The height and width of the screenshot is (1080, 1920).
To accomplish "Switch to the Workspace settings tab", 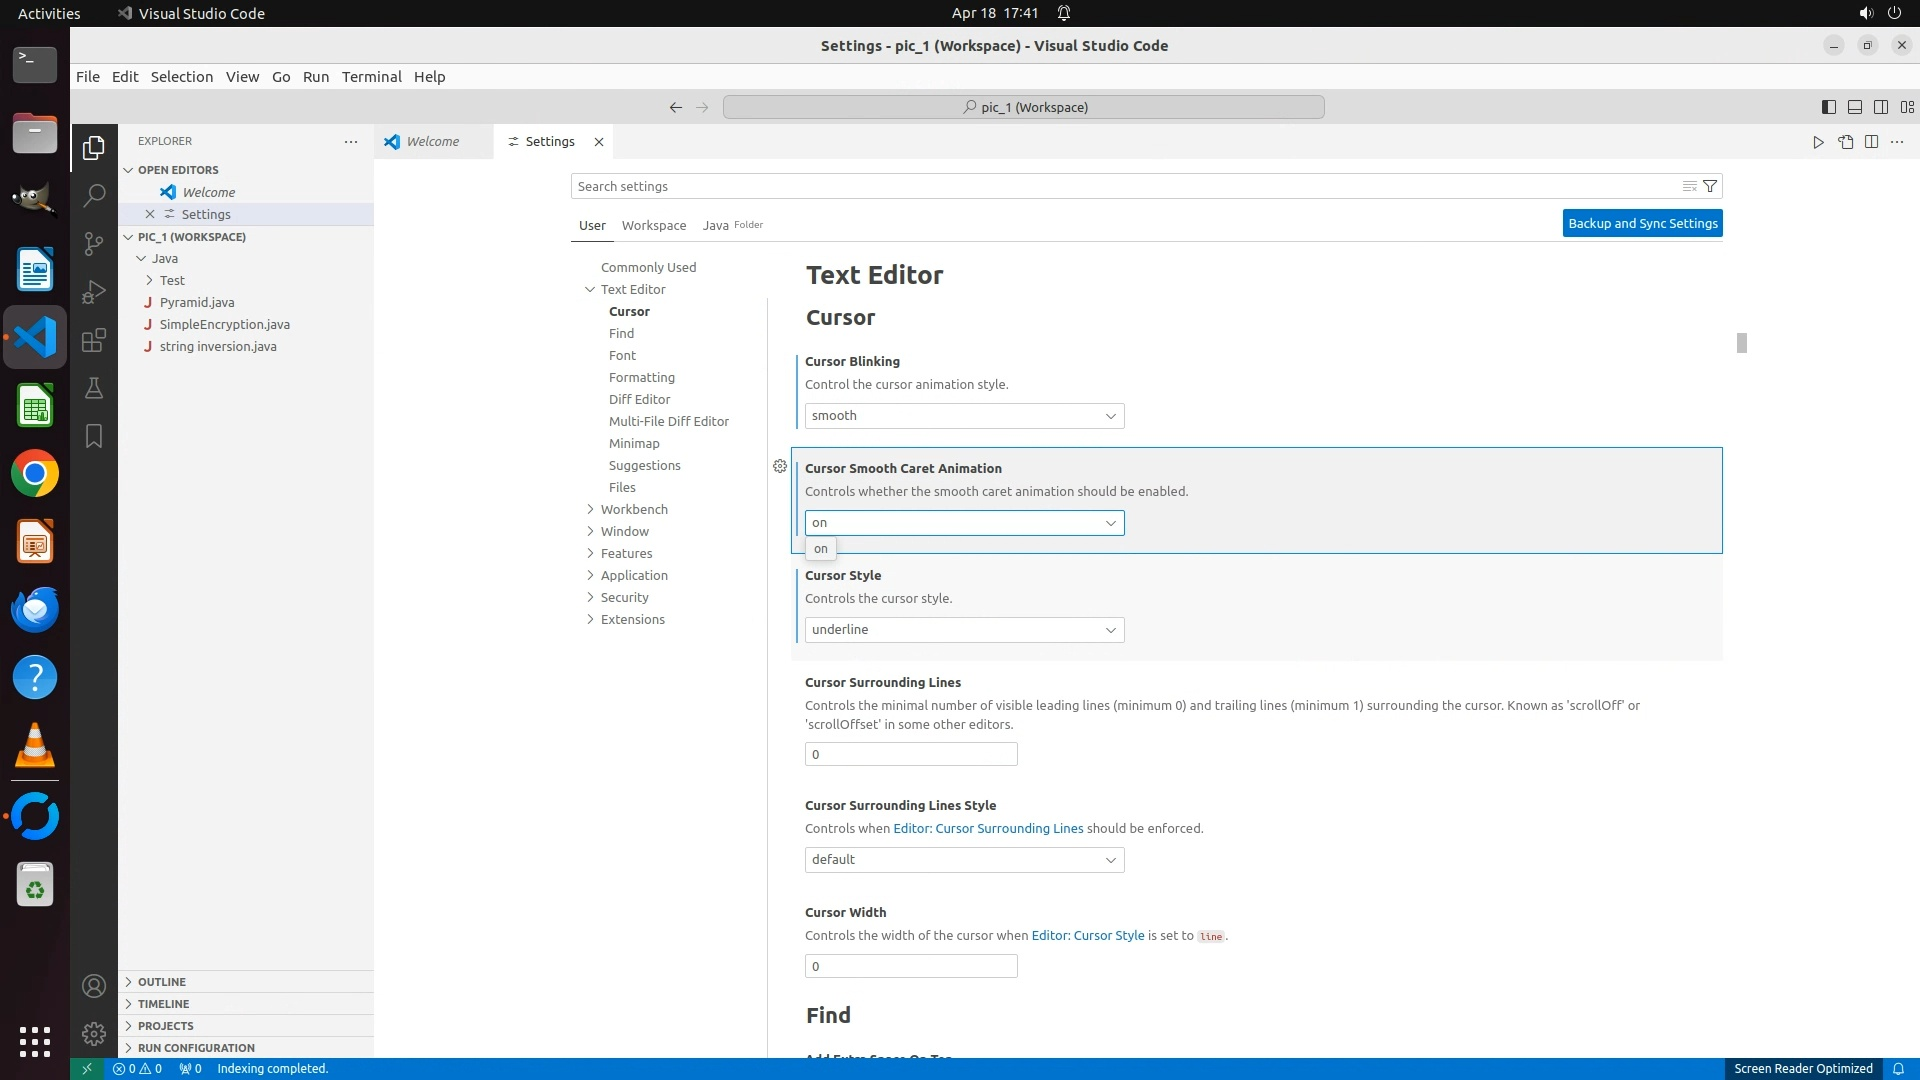I will (653, 226).
